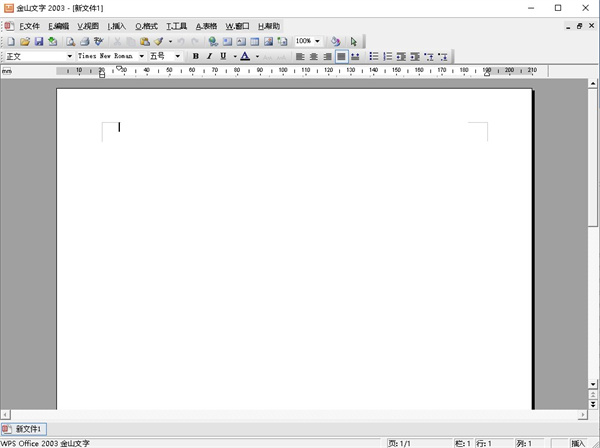Expand the Times New Roman font dropdown
Image resolution: width=600 pixels, height=448 pixels.
(141, 56)
